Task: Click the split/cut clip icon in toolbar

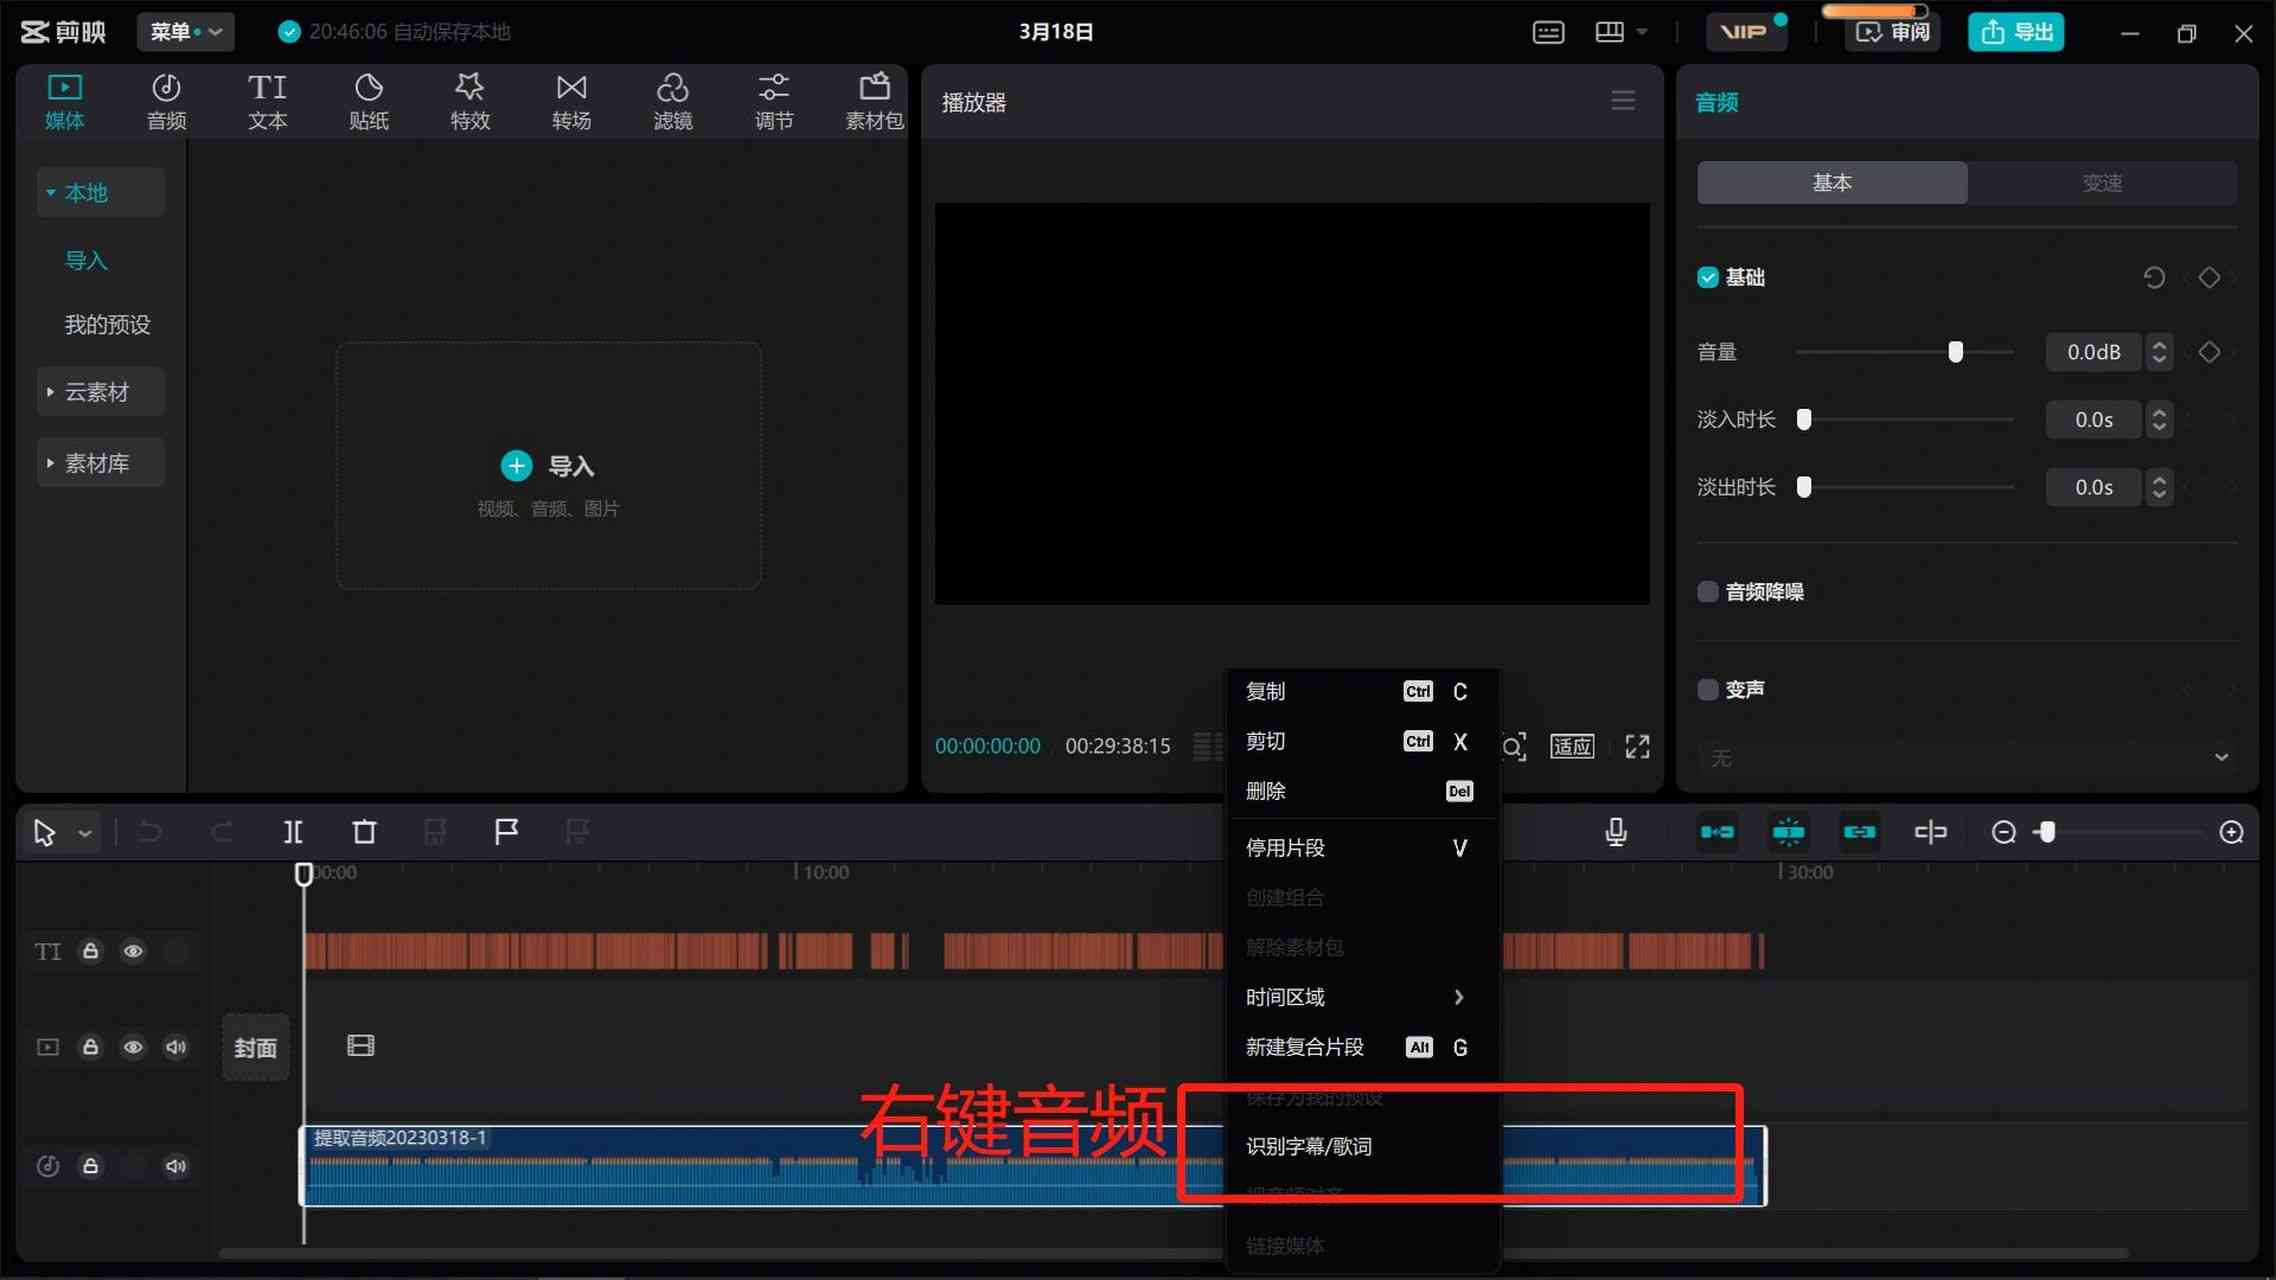Action: coord(292,830)
